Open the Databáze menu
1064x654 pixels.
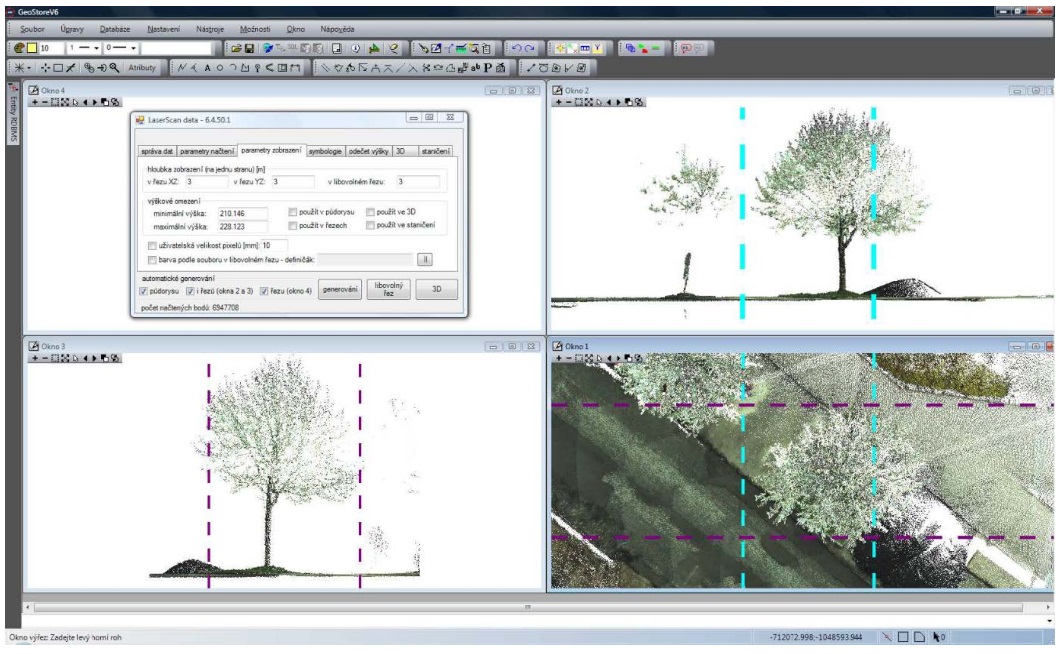115,29
